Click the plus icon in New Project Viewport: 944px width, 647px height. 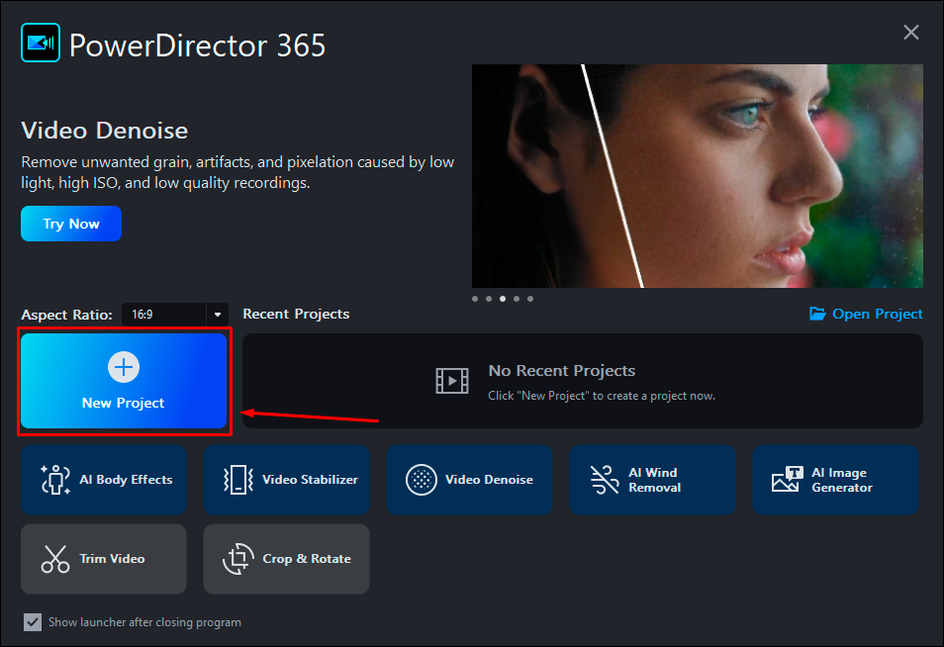coord(123,367)
